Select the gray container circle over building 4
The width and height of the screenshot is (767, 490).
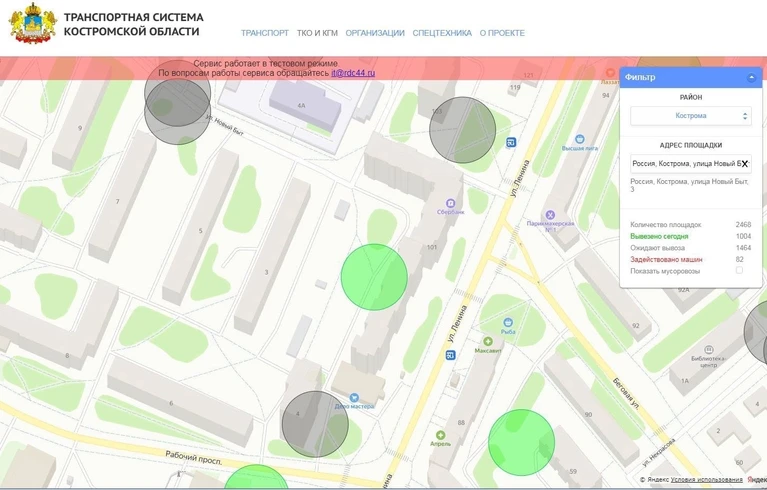click(x=316, y=424)
